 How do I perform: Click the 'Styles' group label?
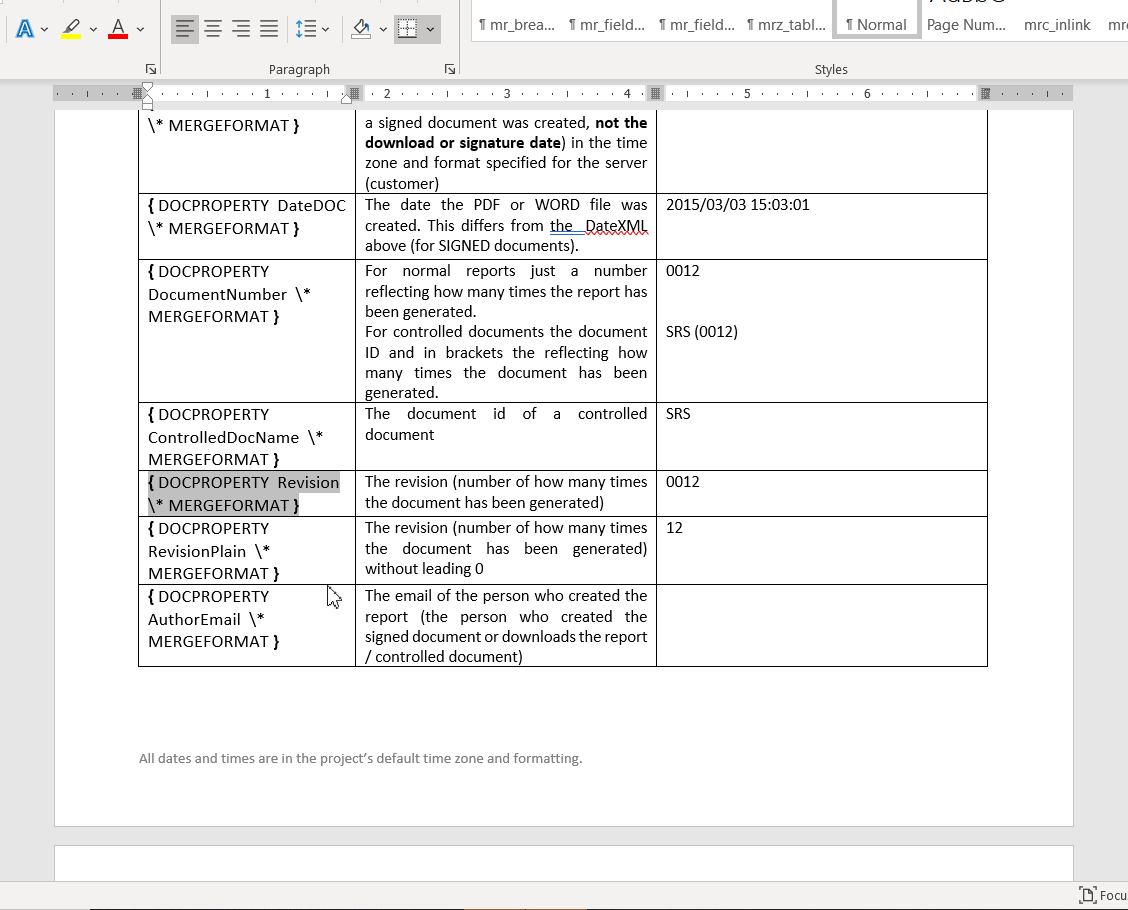[x=831, y=70]
